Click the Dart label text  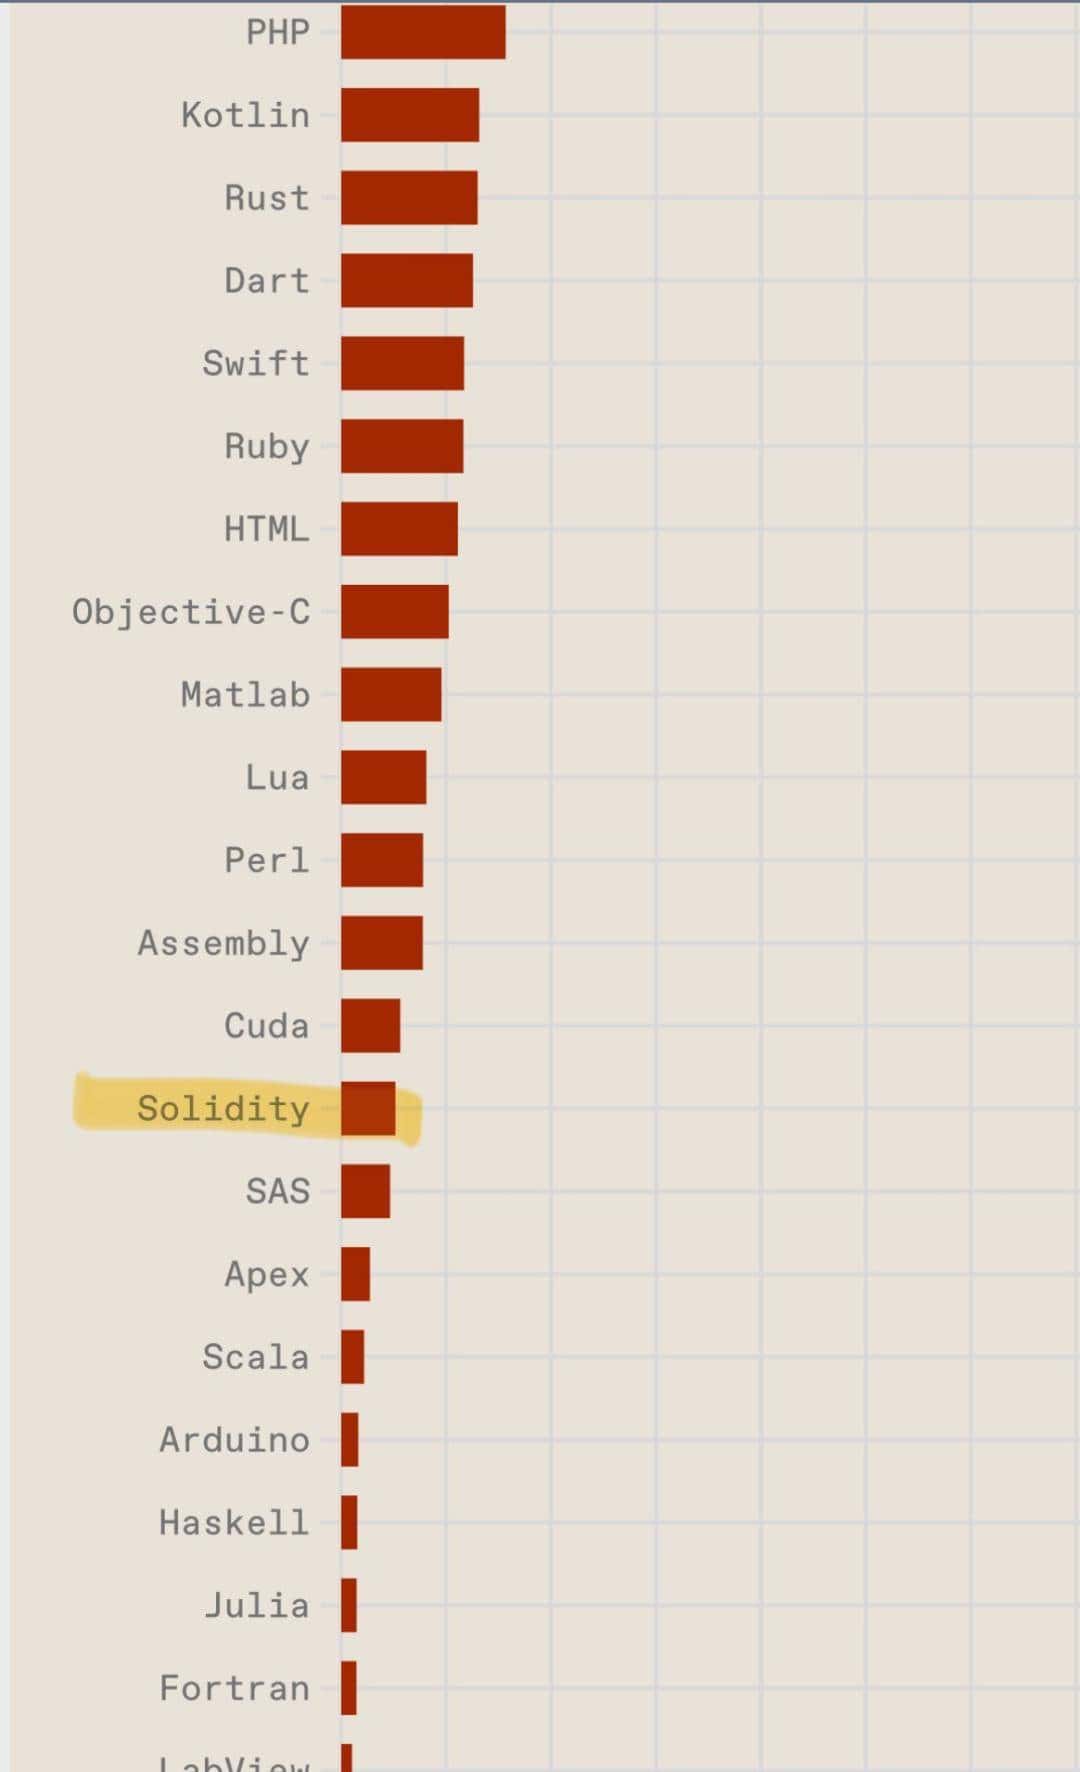pos(266,281)
